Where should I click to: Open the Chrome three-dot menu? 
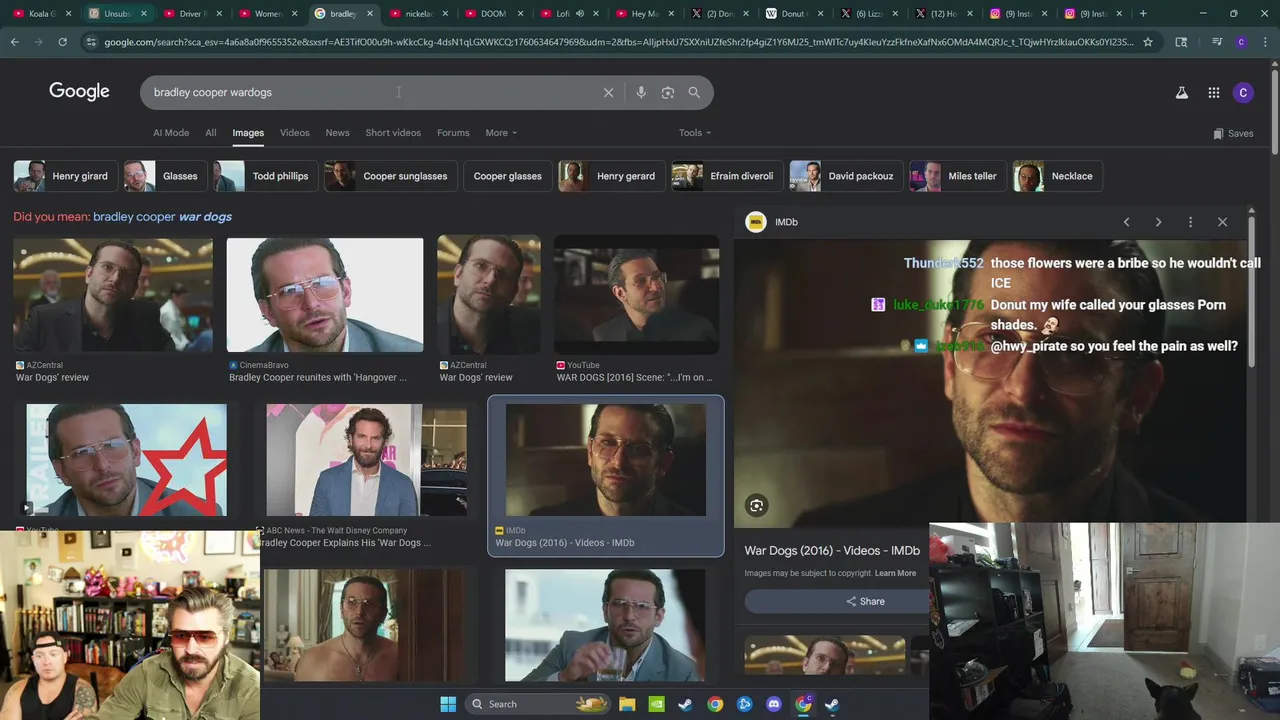click(1265, 42)
